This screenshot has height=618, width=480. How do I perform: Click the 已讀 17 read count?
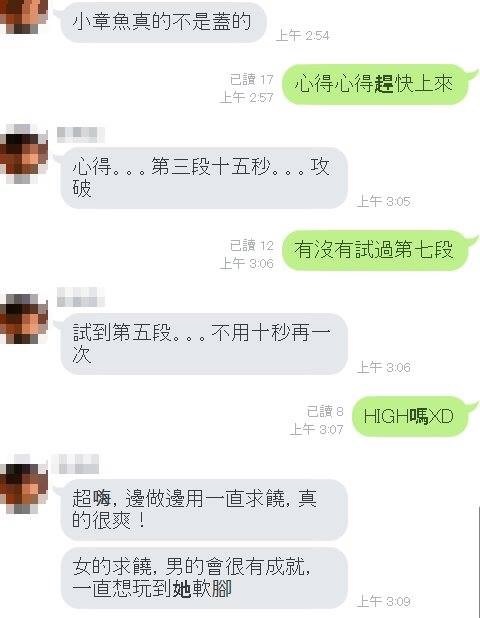[251, 80]
